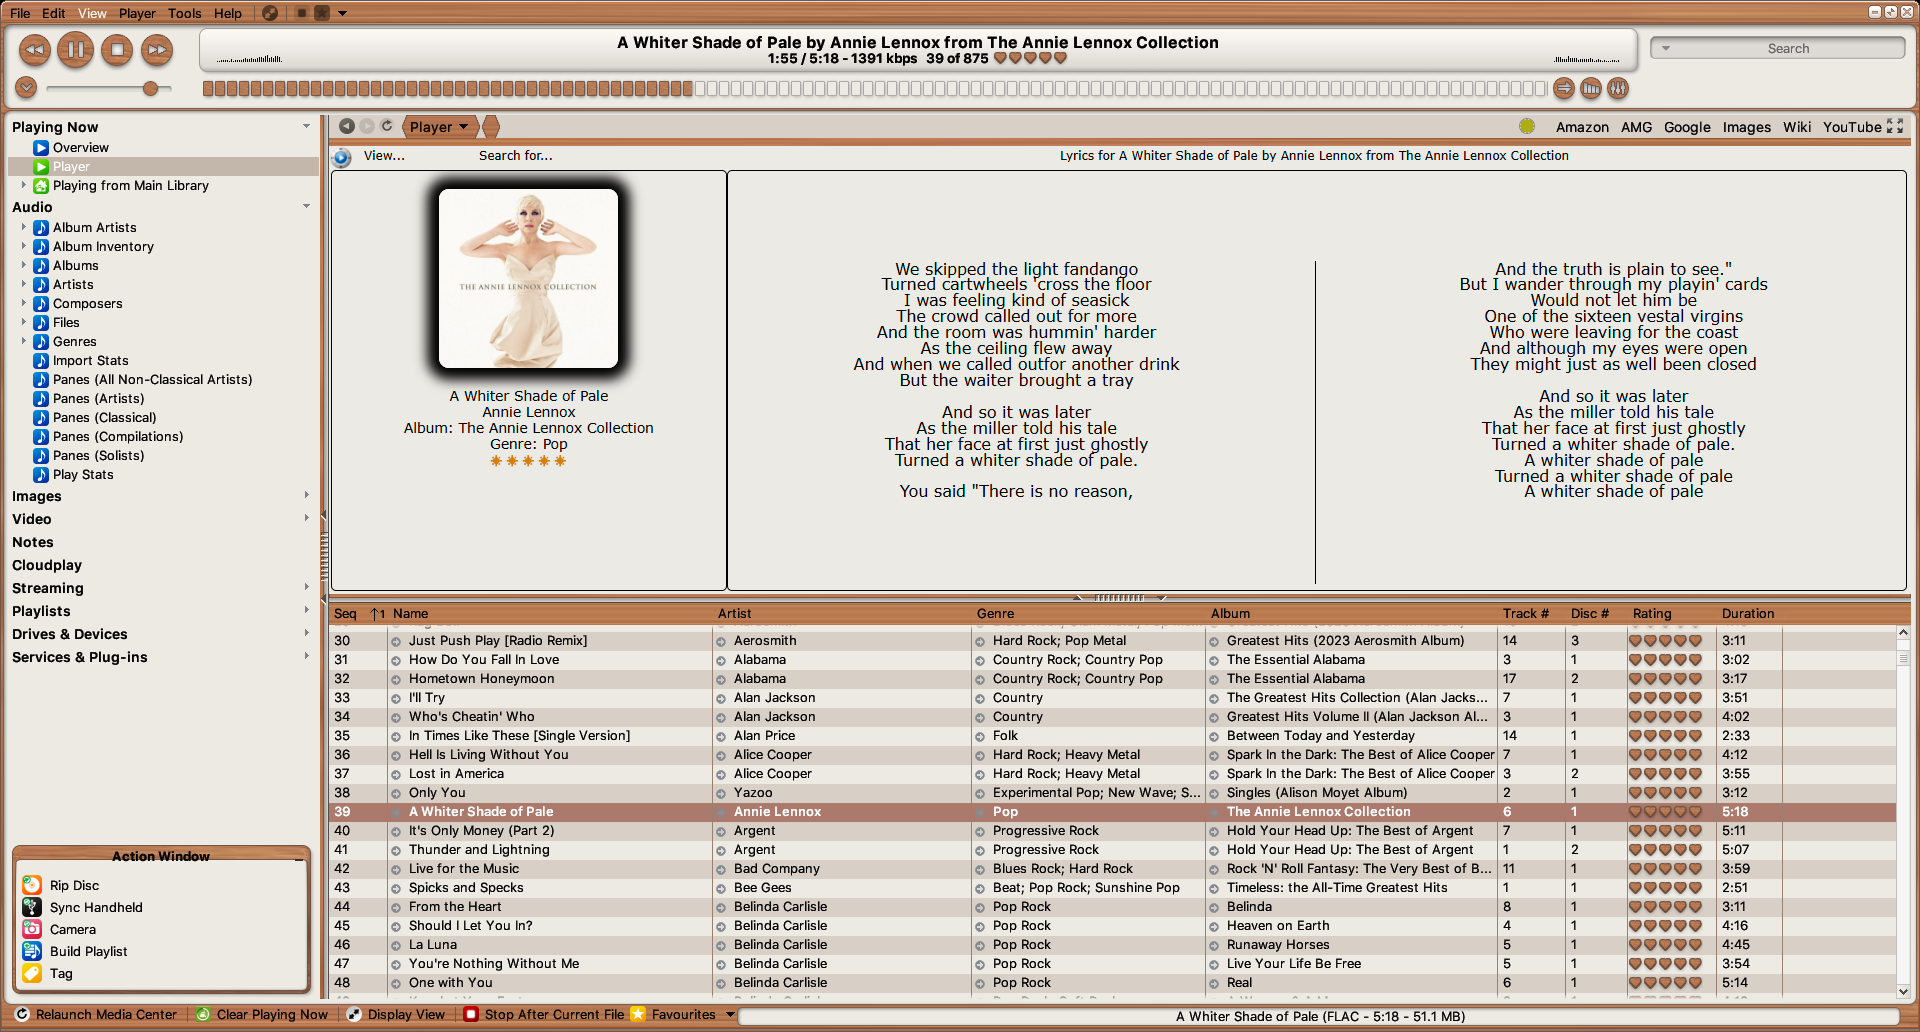Open the Player menu
This screenshot has width=1920, height=1032.
coord(137,13)
